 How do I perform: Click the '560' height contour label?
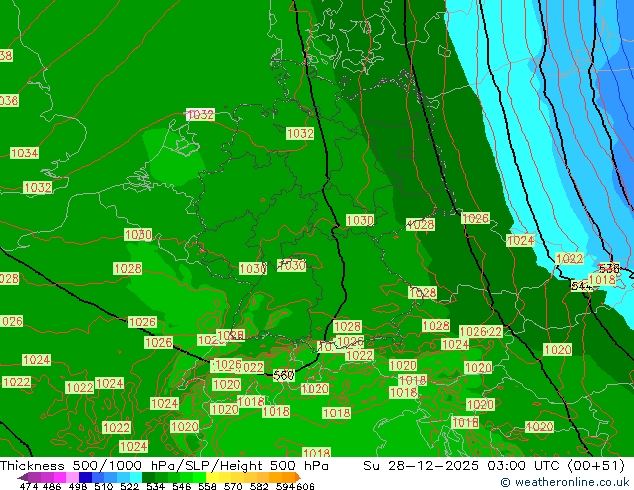tap(283, 375)
